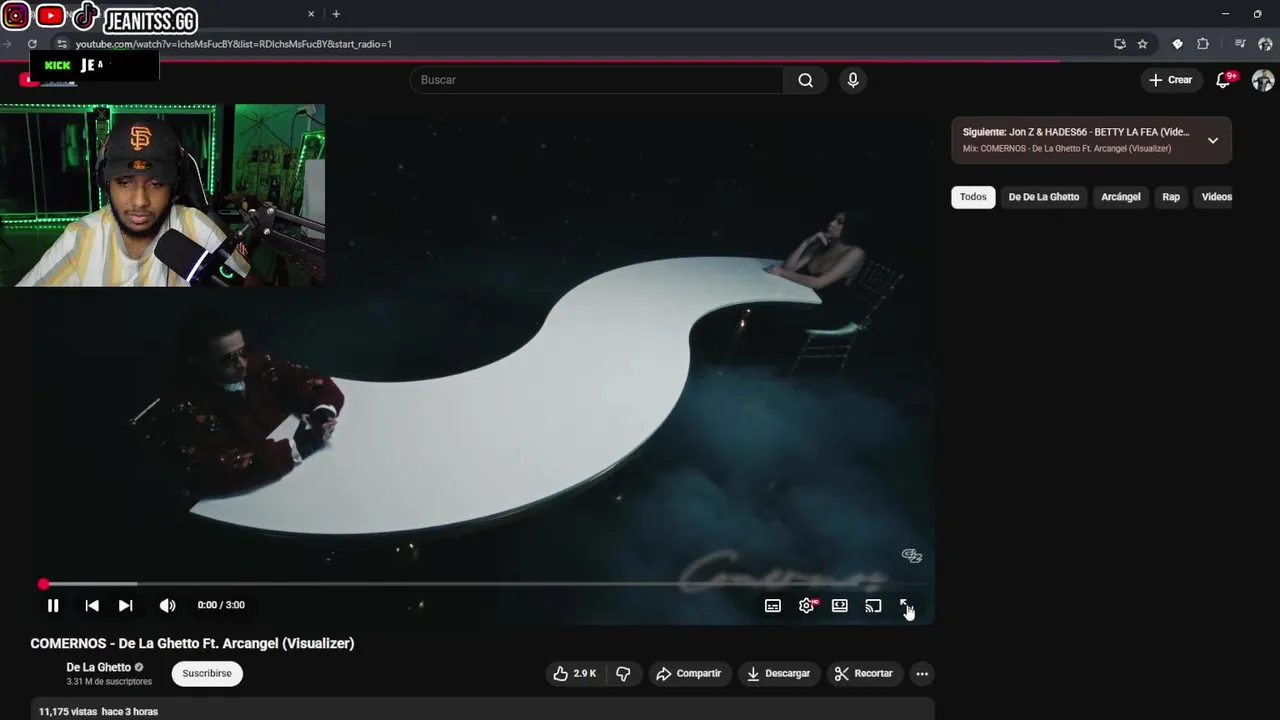
Task: Expand the Siguiente mix playlist panel
Action: [1212, 140]
